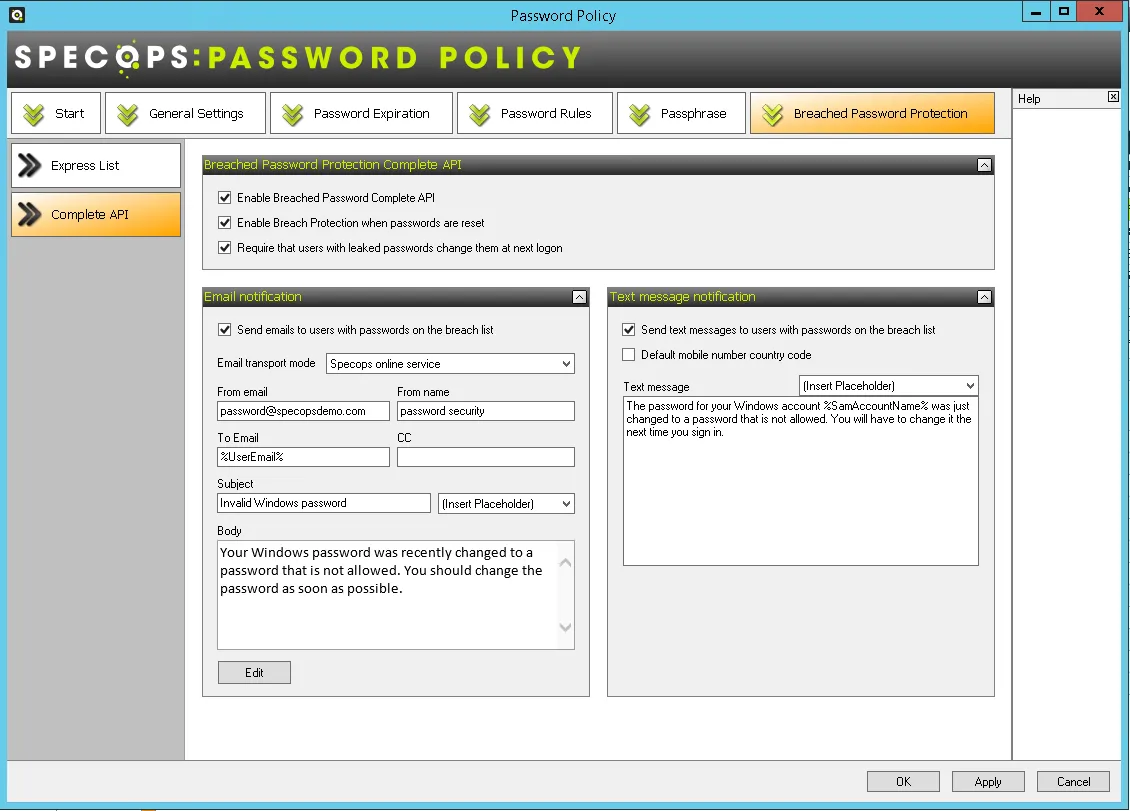Click the Apply button

coord(988,781)
